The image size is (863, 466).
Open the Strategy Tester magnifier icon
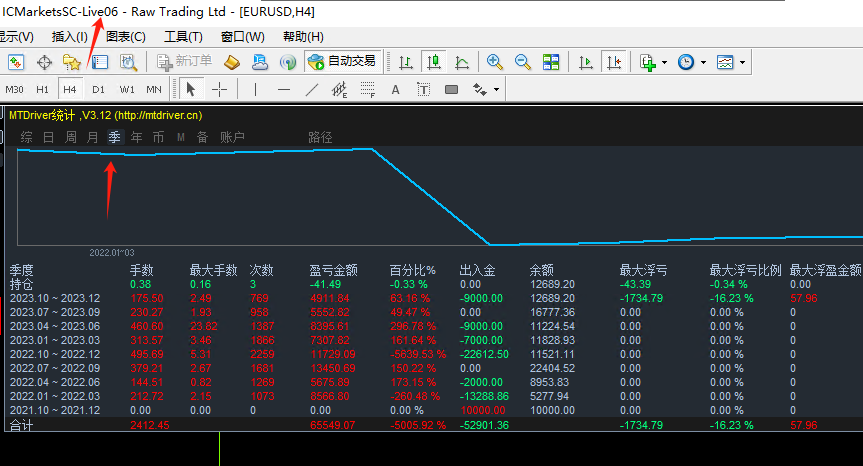(128, 62)
